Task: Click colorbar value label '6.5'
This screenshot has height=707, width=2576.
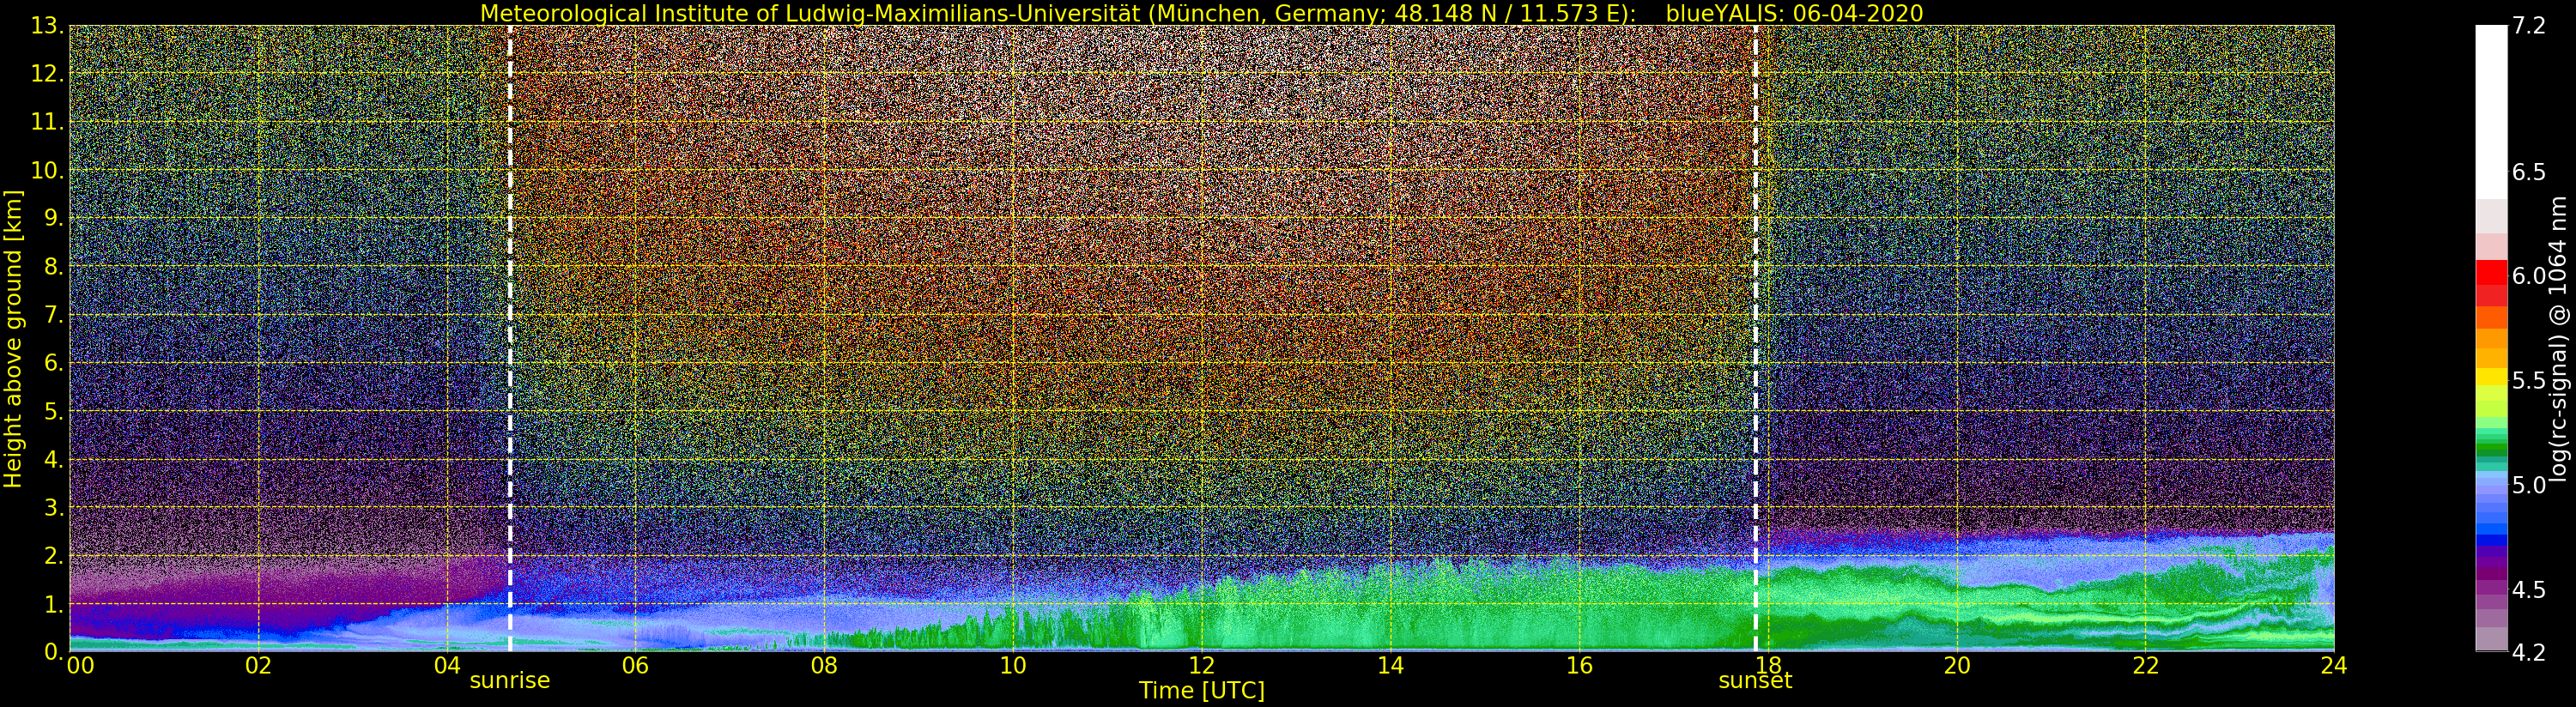Action: 2529,172
